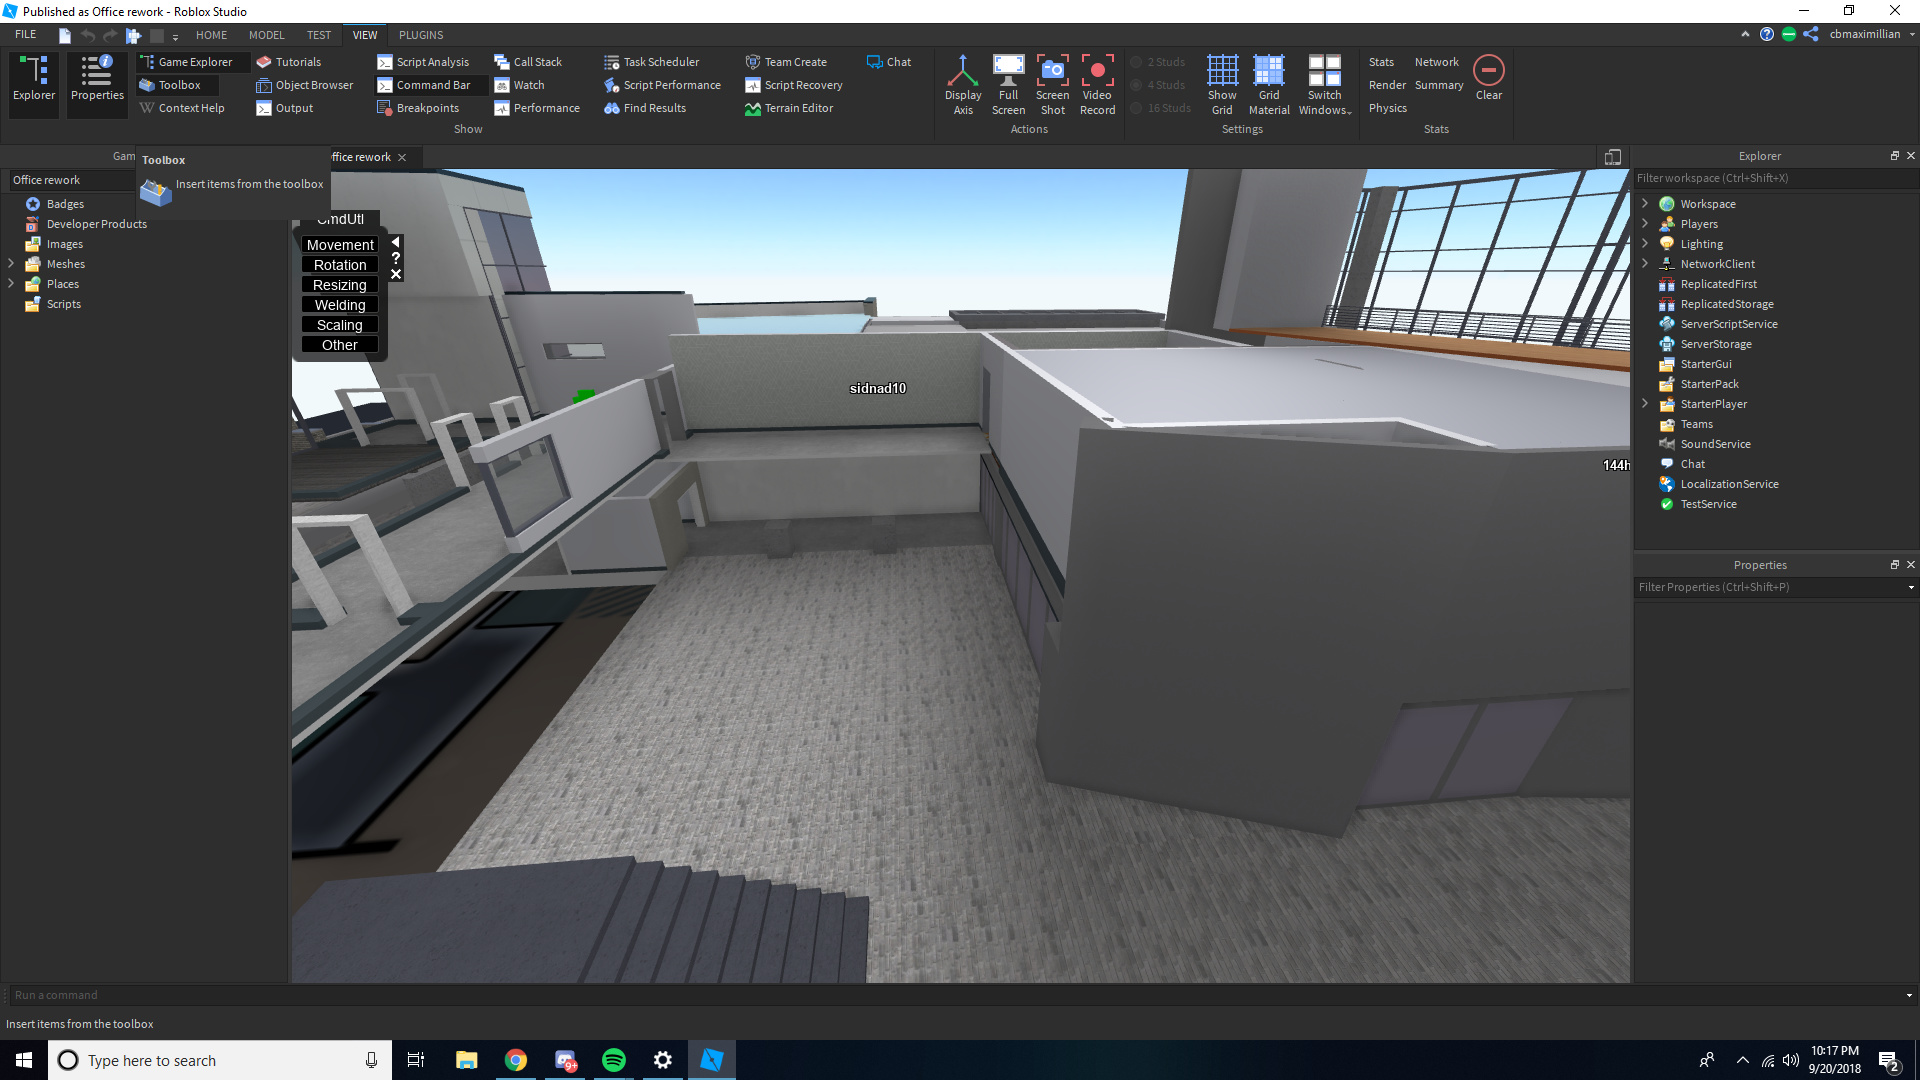Expand the Workspace tree item
Image resolution: width=1920 pixels, height=1080 pixels.
1646,203
